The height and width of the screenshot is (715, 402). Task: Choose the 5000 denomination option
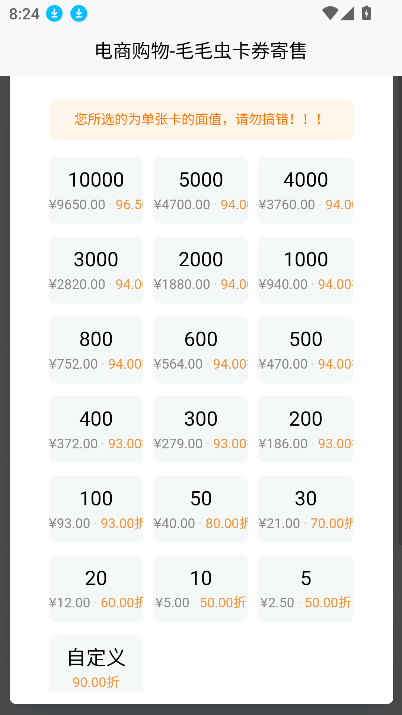pyautogui.click(x=201, y=191)
